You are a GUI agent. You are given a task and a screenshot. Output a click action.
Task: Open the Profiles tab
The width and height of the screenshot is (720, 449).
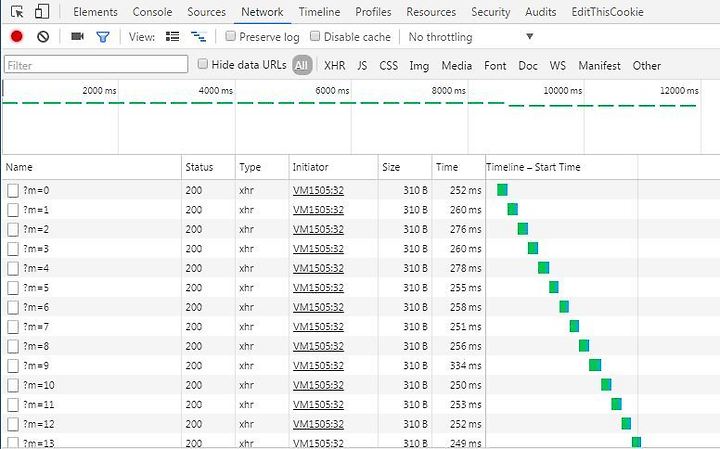coord(373,12)
